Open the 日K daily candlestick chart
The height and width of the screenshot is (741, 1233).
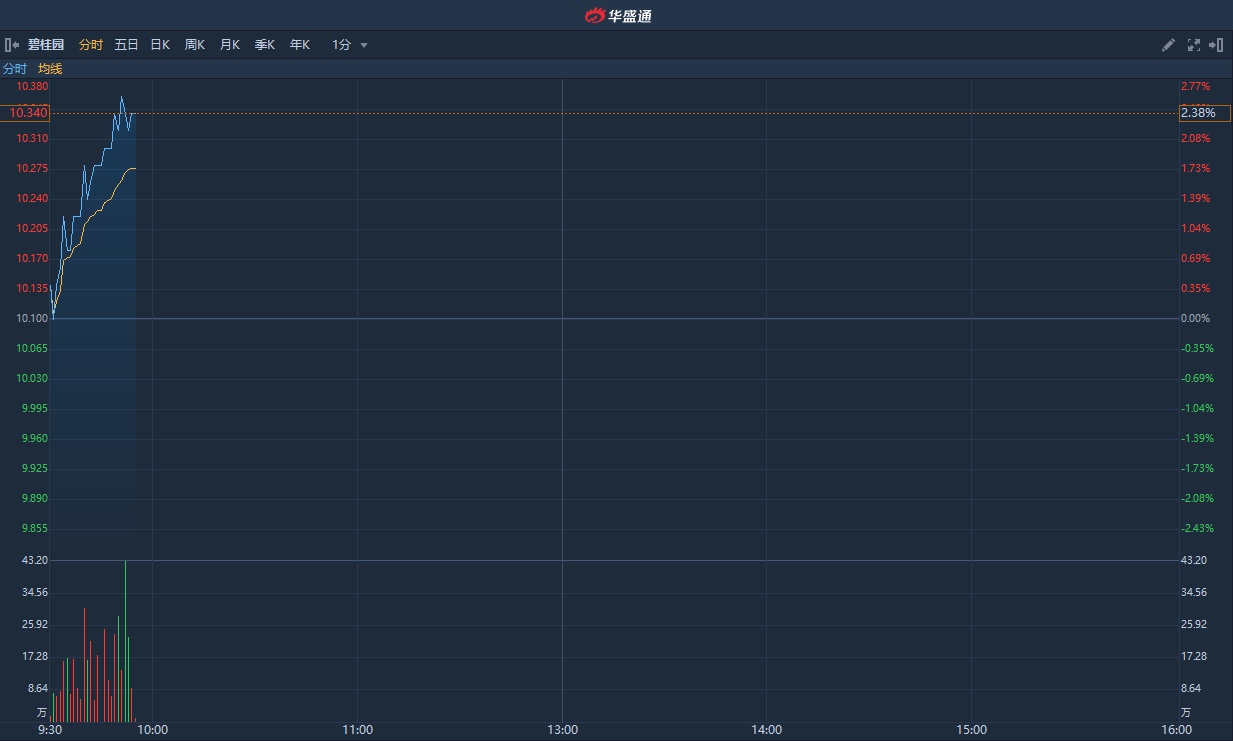(x=160, y=45)
